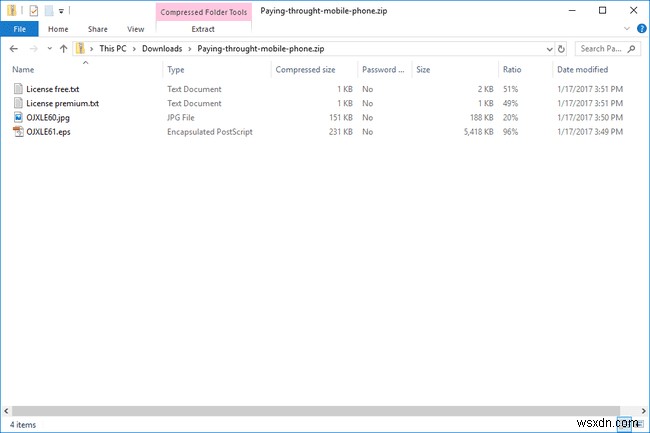Select the file name OJXLE61.eps

pyautogui.click(x=49, y=132)
